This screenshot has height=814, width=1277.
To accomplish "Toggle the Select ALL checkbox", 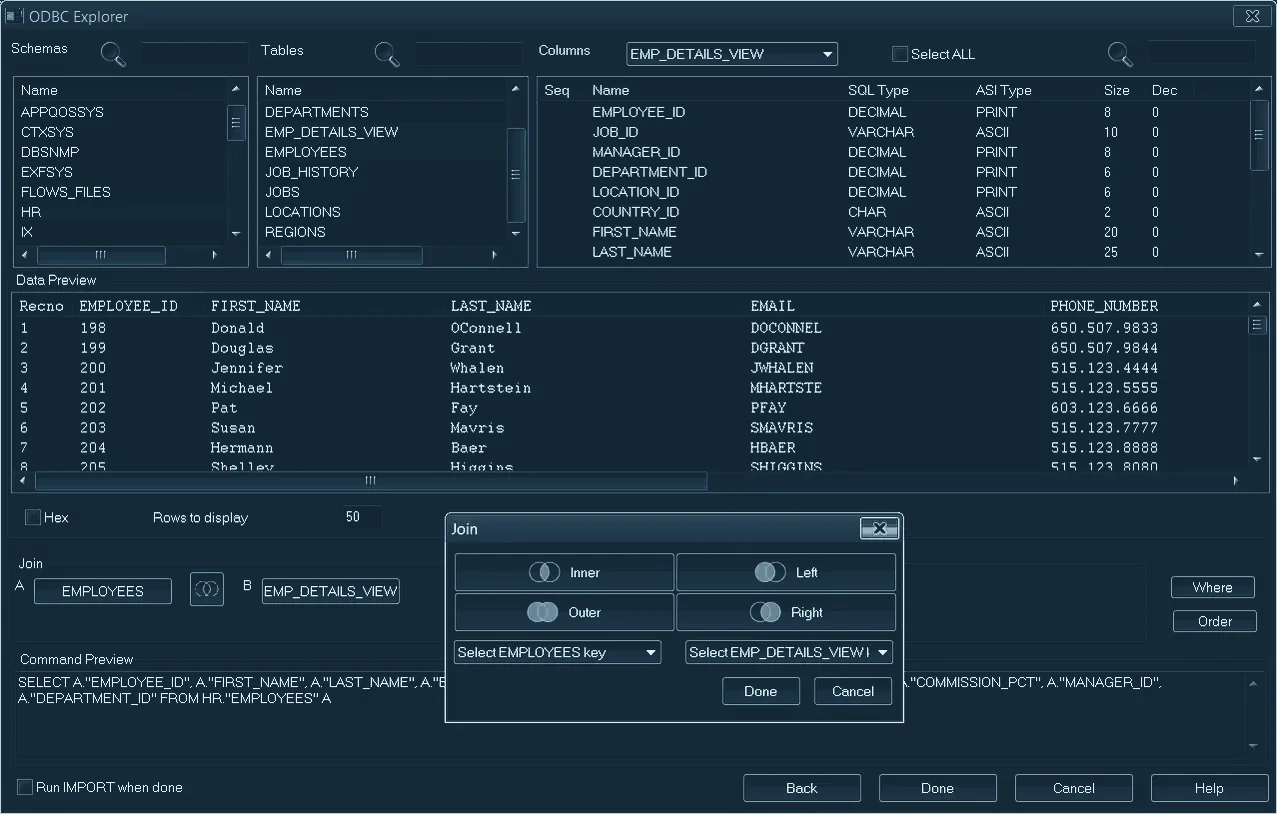I will click(x=899, y=54).
